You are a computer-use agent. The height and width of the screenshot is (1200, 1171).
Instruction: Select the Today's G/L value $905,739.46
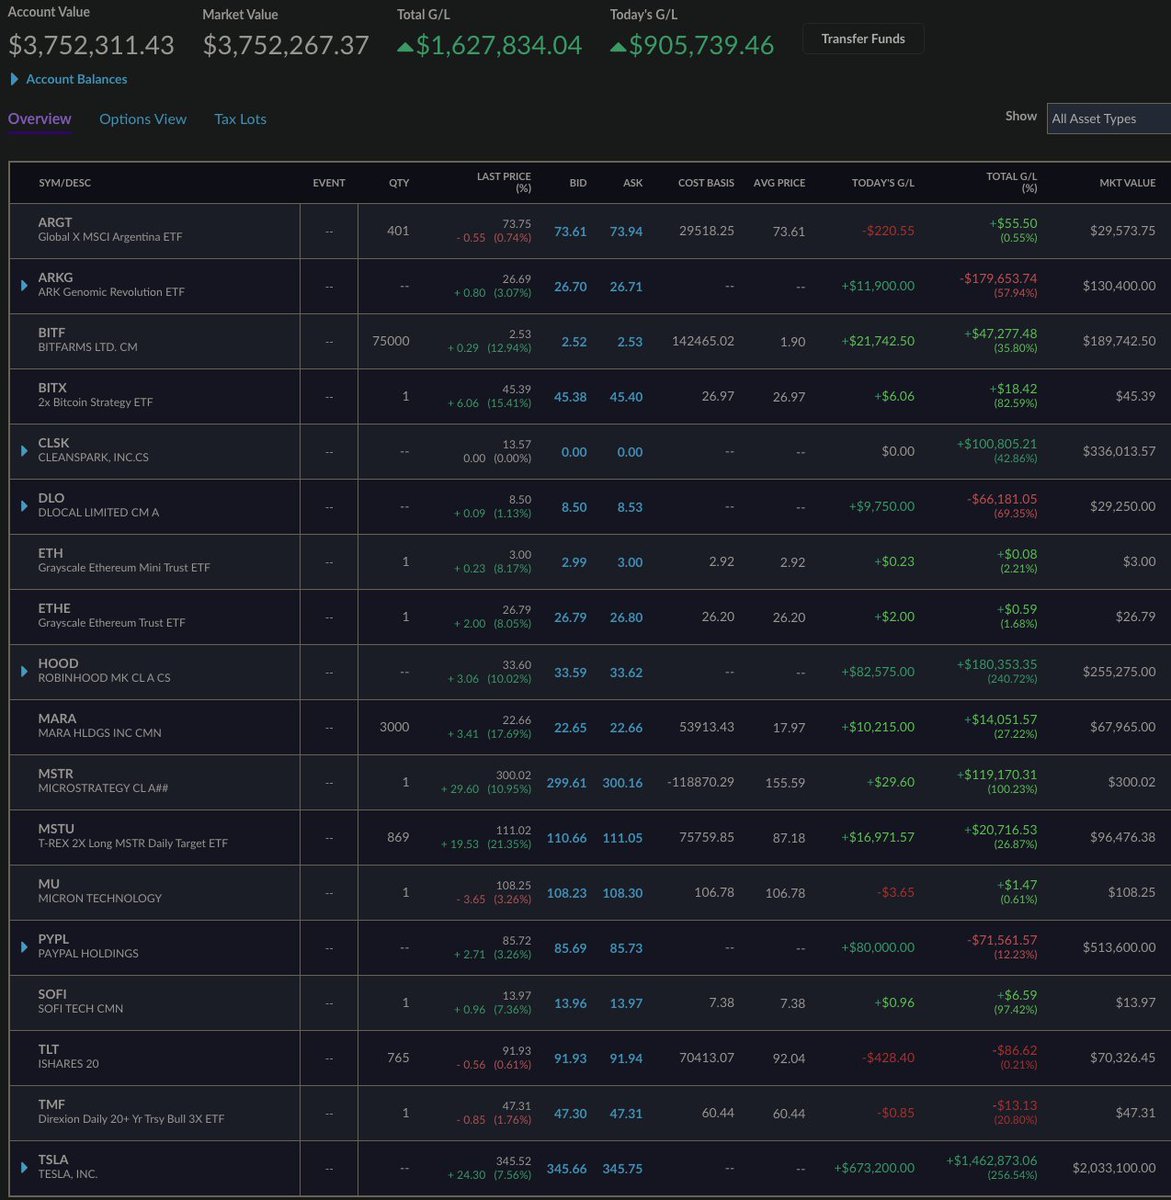click(x=701, y=45)
